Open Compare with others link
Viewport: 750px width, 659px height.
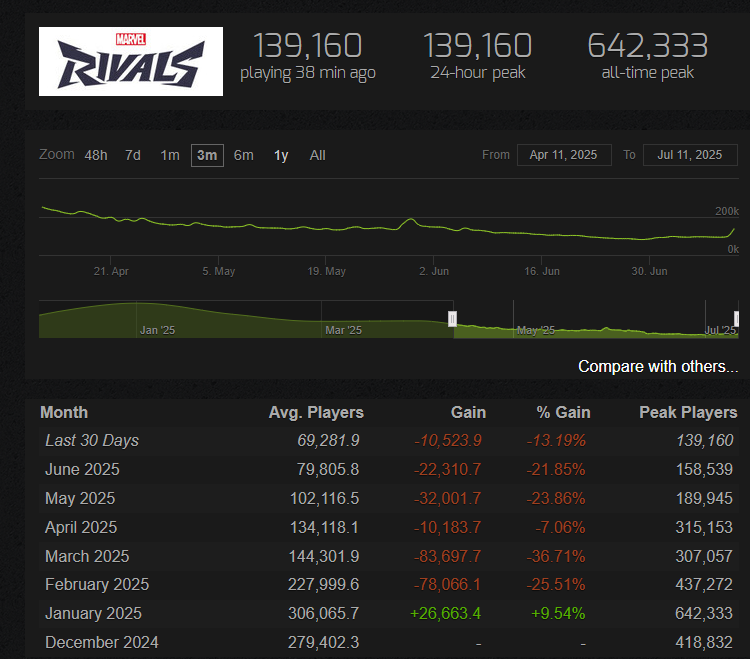[x=658, y=366]
